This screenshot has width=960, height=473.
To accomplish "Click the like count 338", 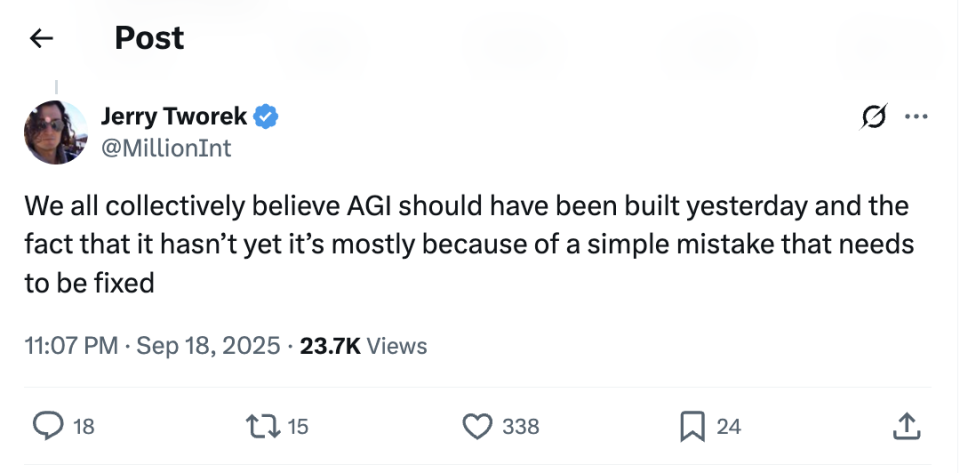I will [x=520, y=427].
